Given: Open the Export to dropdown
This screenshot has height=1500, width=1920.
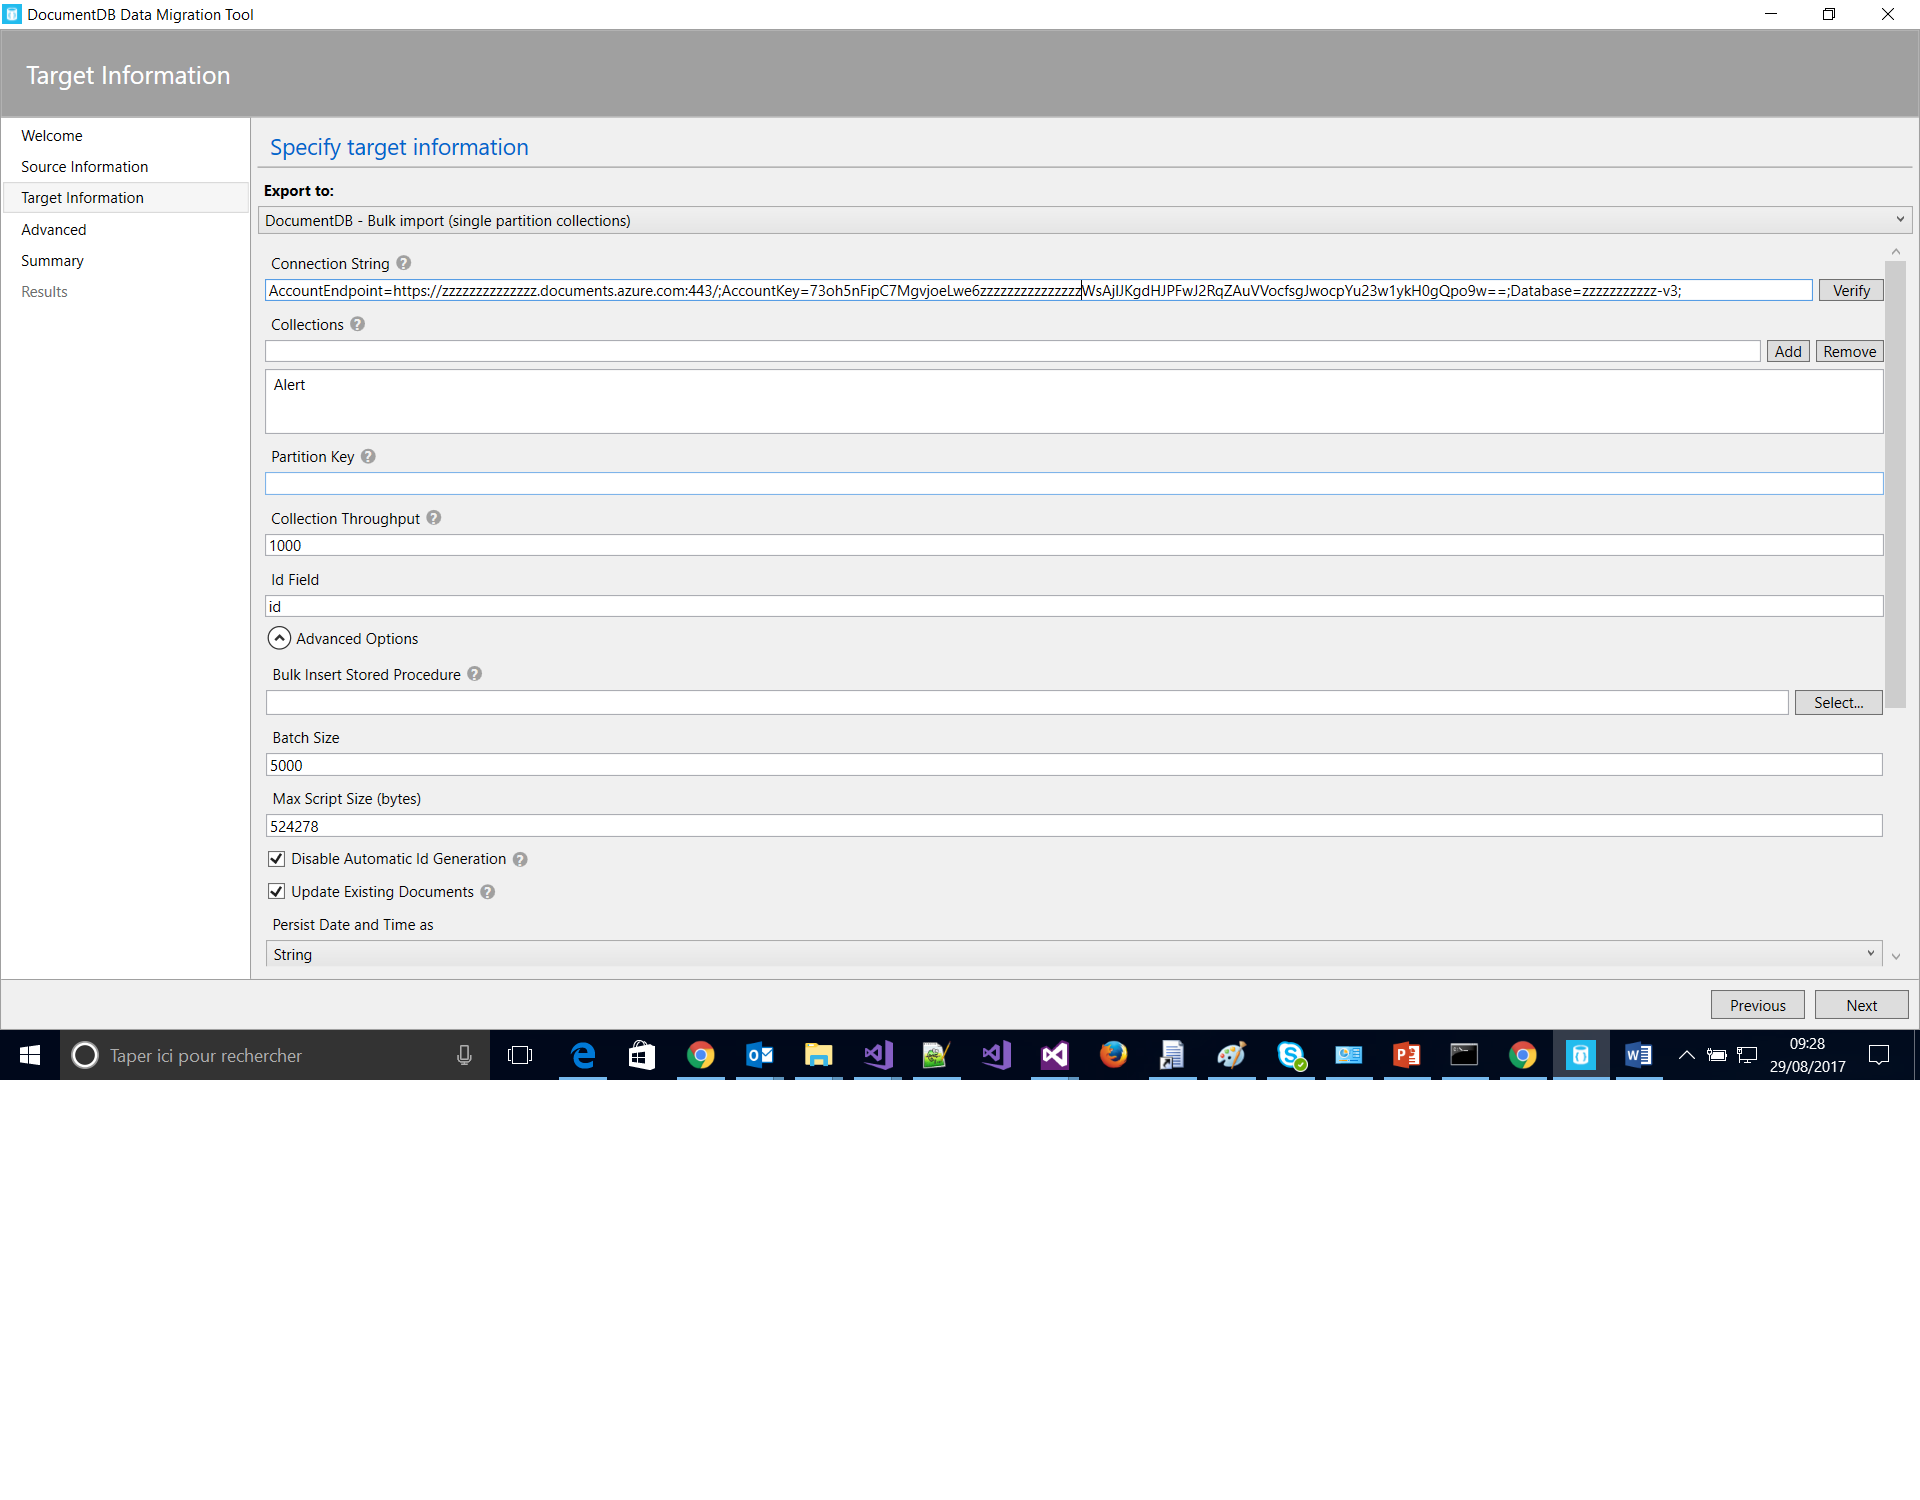Looking at the screenshot, I should (x=1085, y=220).
